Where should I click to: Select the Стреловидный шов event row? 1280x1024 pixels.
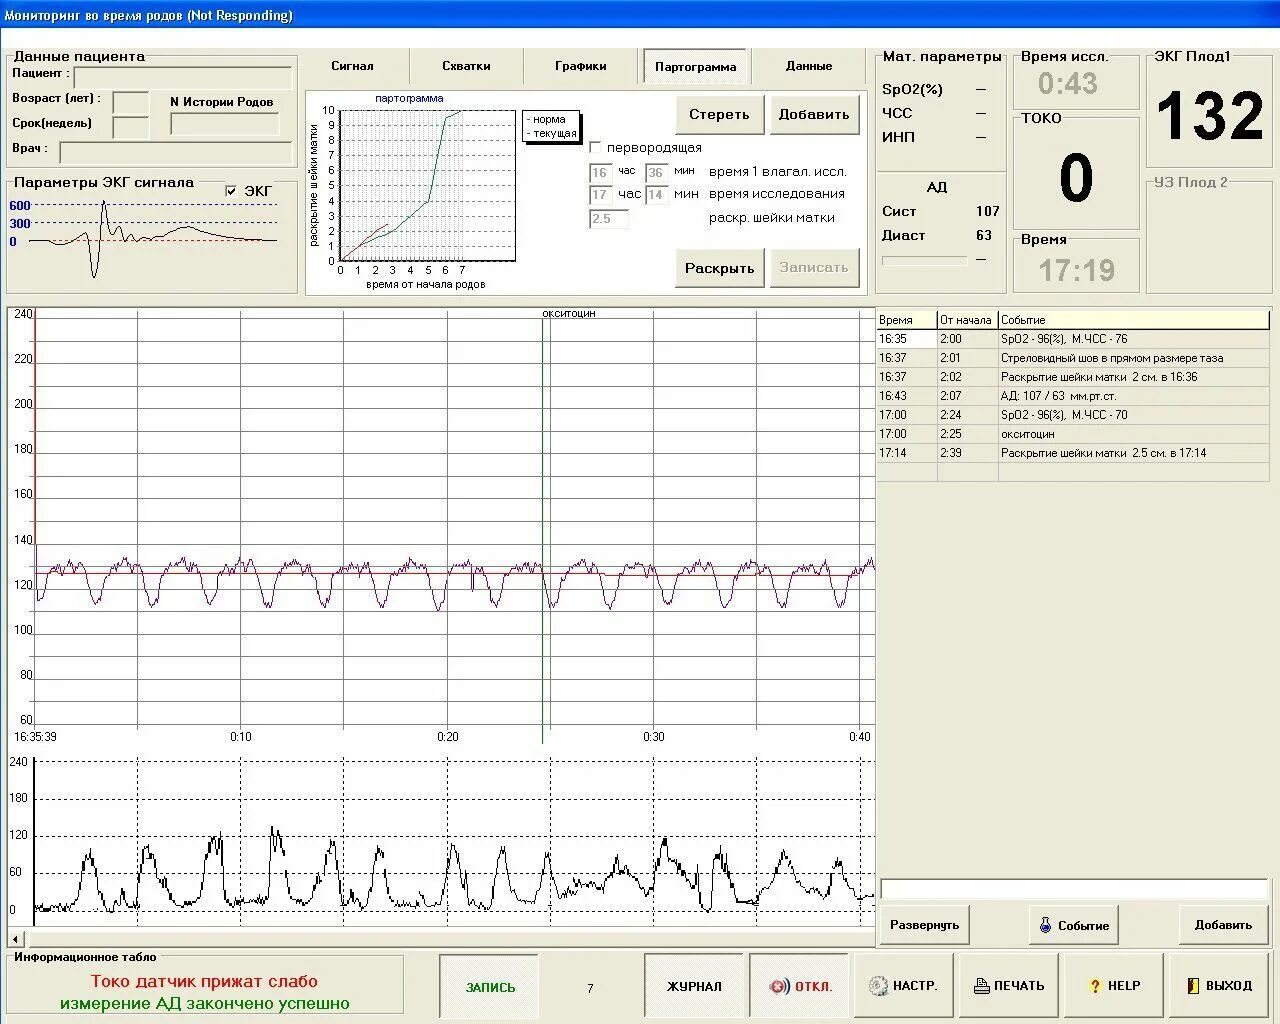coord(1073,358)
